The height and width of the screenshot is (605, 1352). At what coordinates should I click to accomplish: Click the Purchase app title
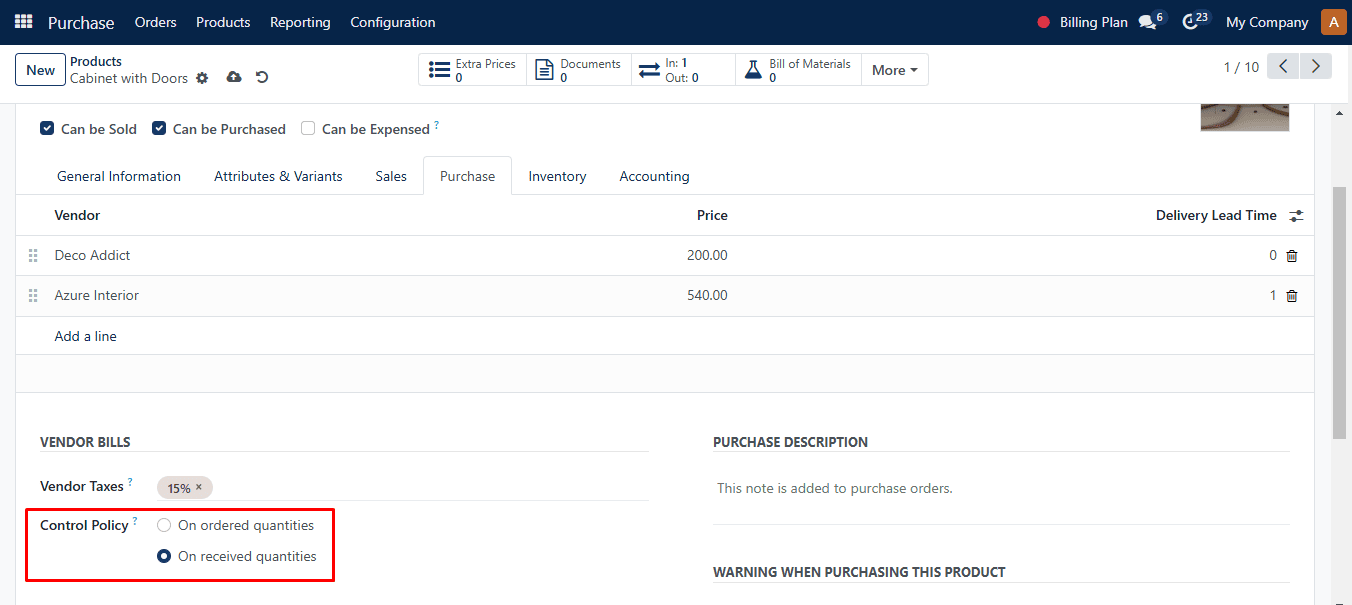(81, 22)
